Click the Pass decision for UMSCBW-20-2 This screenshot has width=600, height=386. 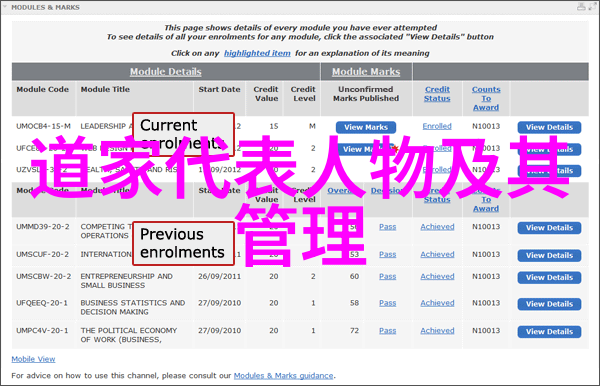[x=388, y=276]
